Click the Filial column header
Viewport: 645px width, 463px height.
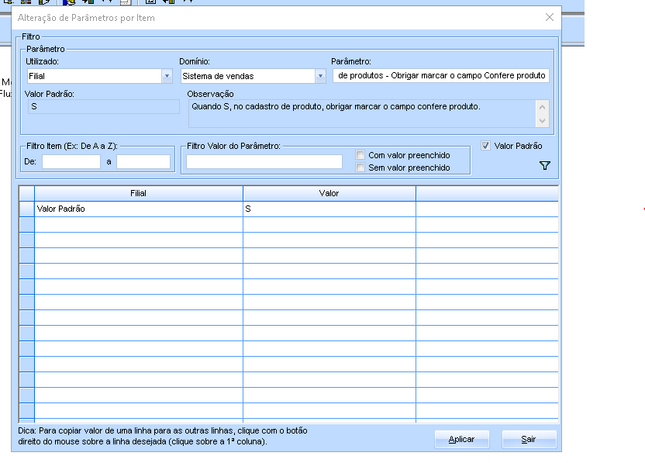tap(138, 193)
